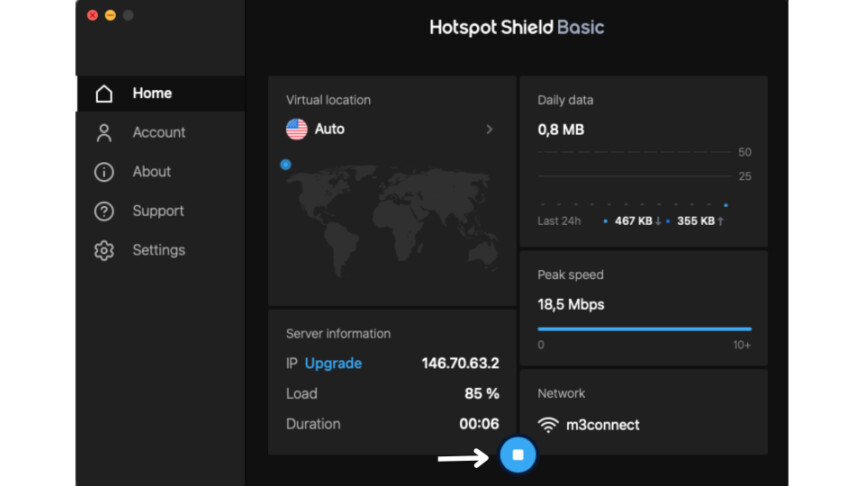The width and height of the screenshot is (864, 486).
Task: Close the window with red button
Action: coord(93,15)
